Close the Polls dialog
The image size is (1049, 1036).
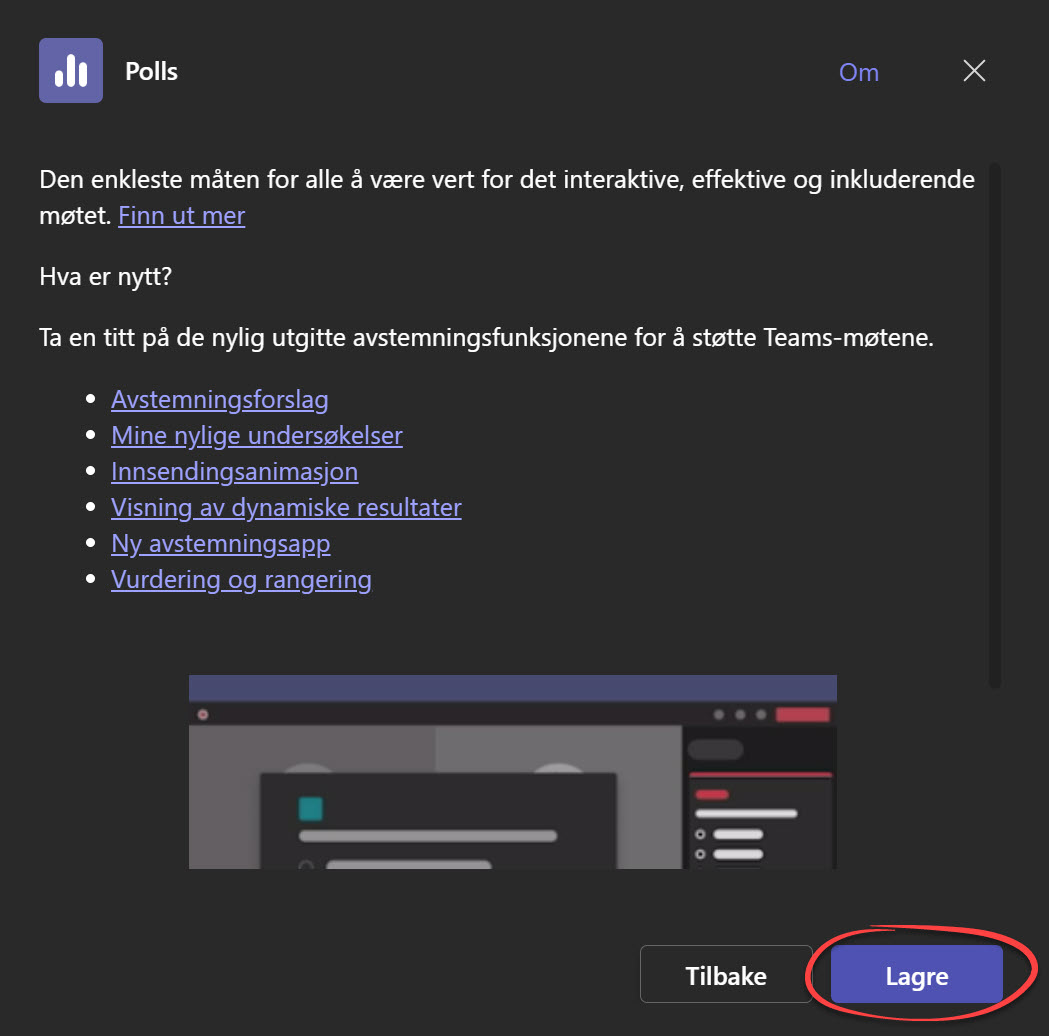(x=973, y=71)
